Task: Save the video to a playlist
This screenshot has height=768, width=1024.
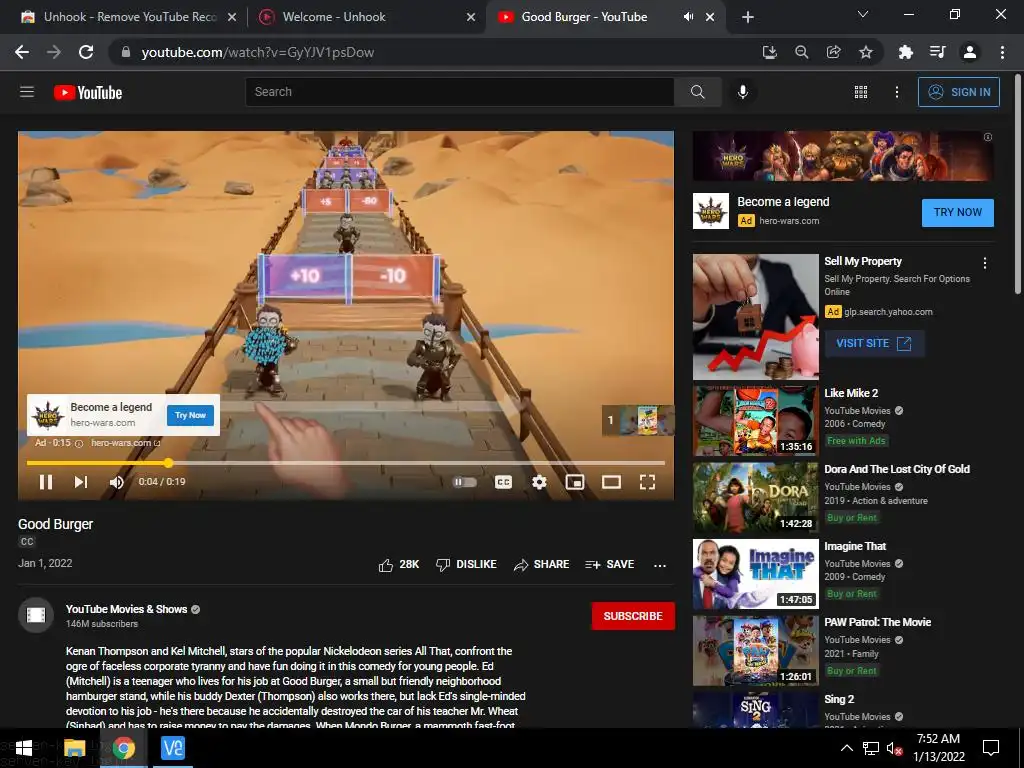Action: (x=609, y=564)
